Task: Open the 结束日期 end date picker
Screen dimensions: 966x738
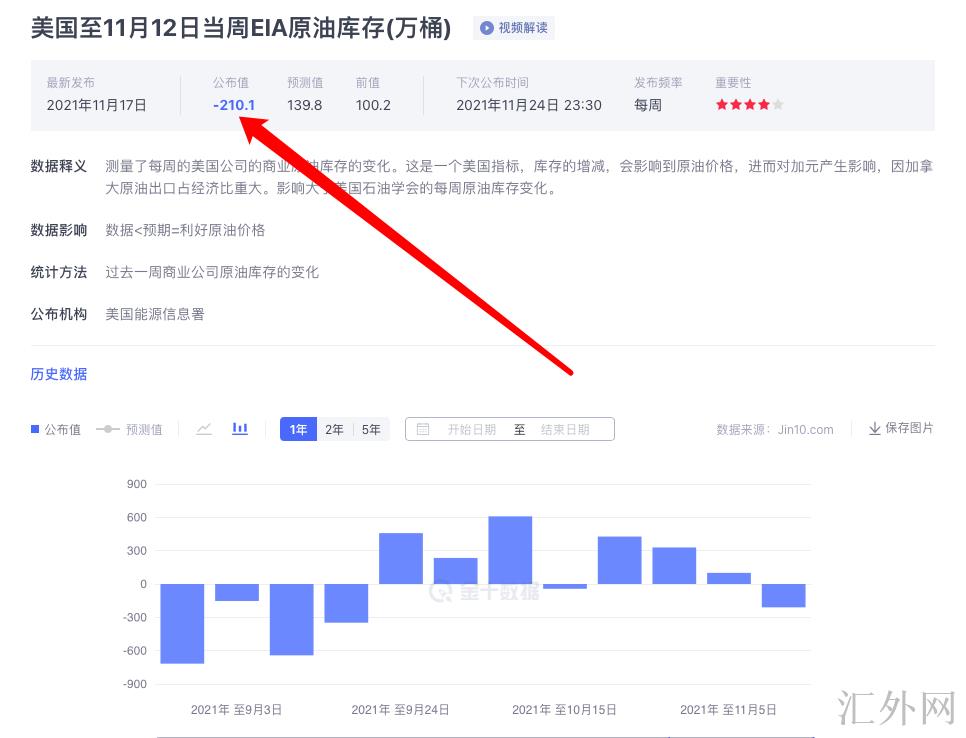Action: point(564,429)
